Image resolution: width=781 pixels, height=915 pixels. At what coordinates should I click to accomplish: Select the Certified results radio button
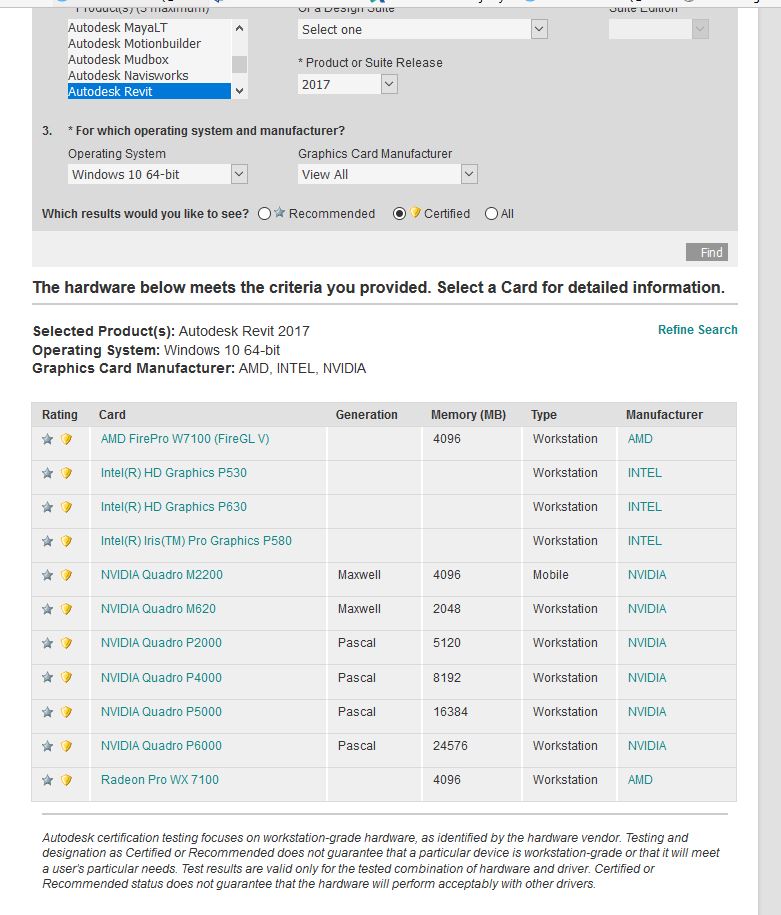point(399,214)
